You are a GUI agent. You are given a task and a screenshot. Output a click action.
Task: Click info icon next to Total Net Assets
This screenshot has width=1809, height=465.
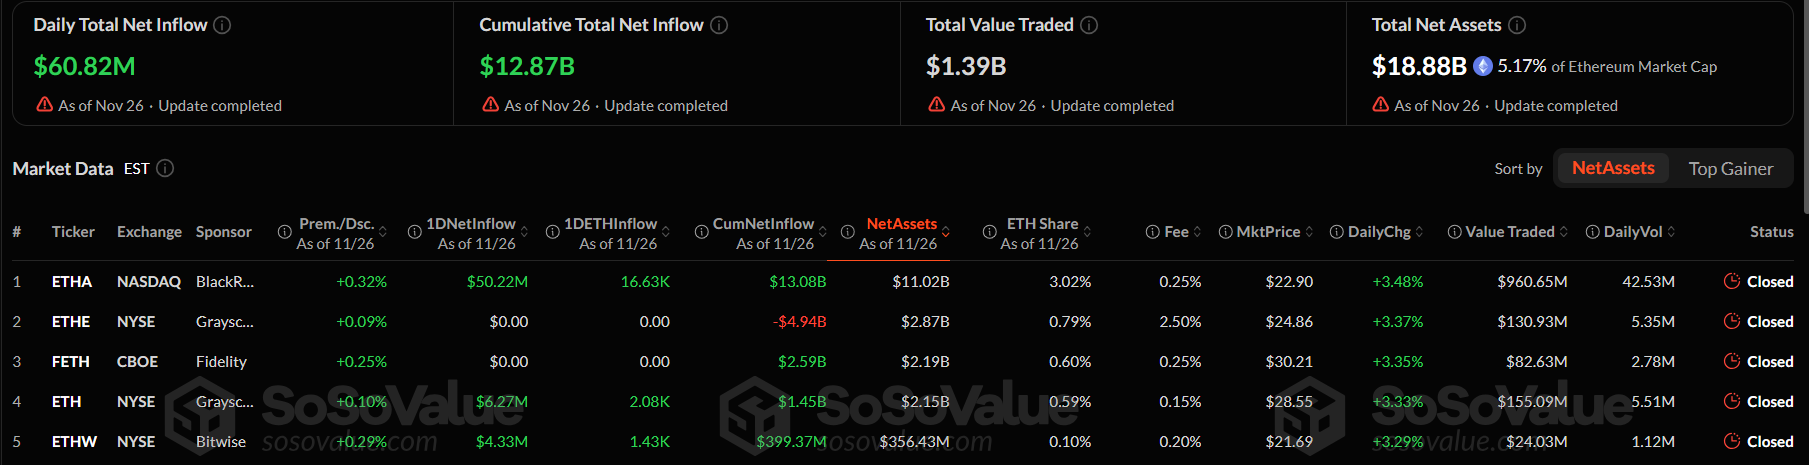click(1517, 25)
